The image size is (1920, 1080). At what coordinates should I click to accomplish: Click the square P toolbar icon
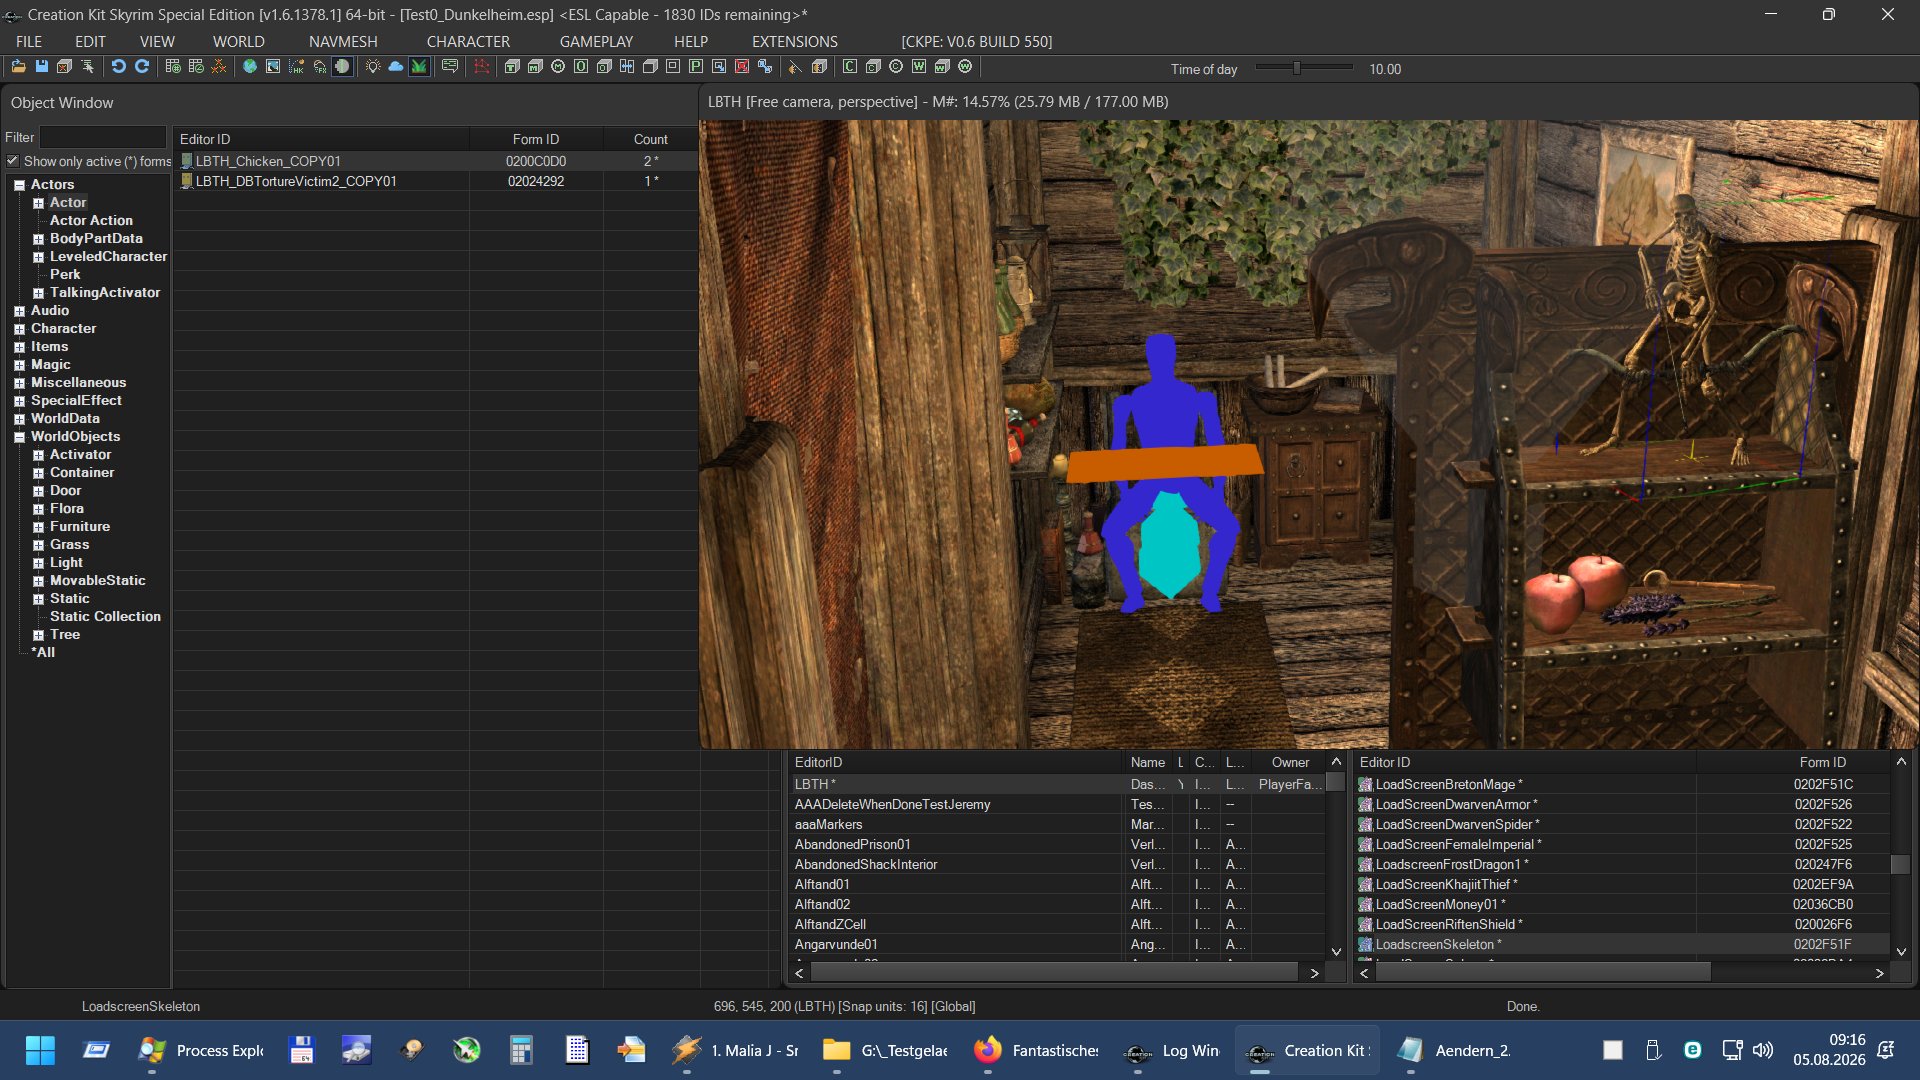coord(696,67)
